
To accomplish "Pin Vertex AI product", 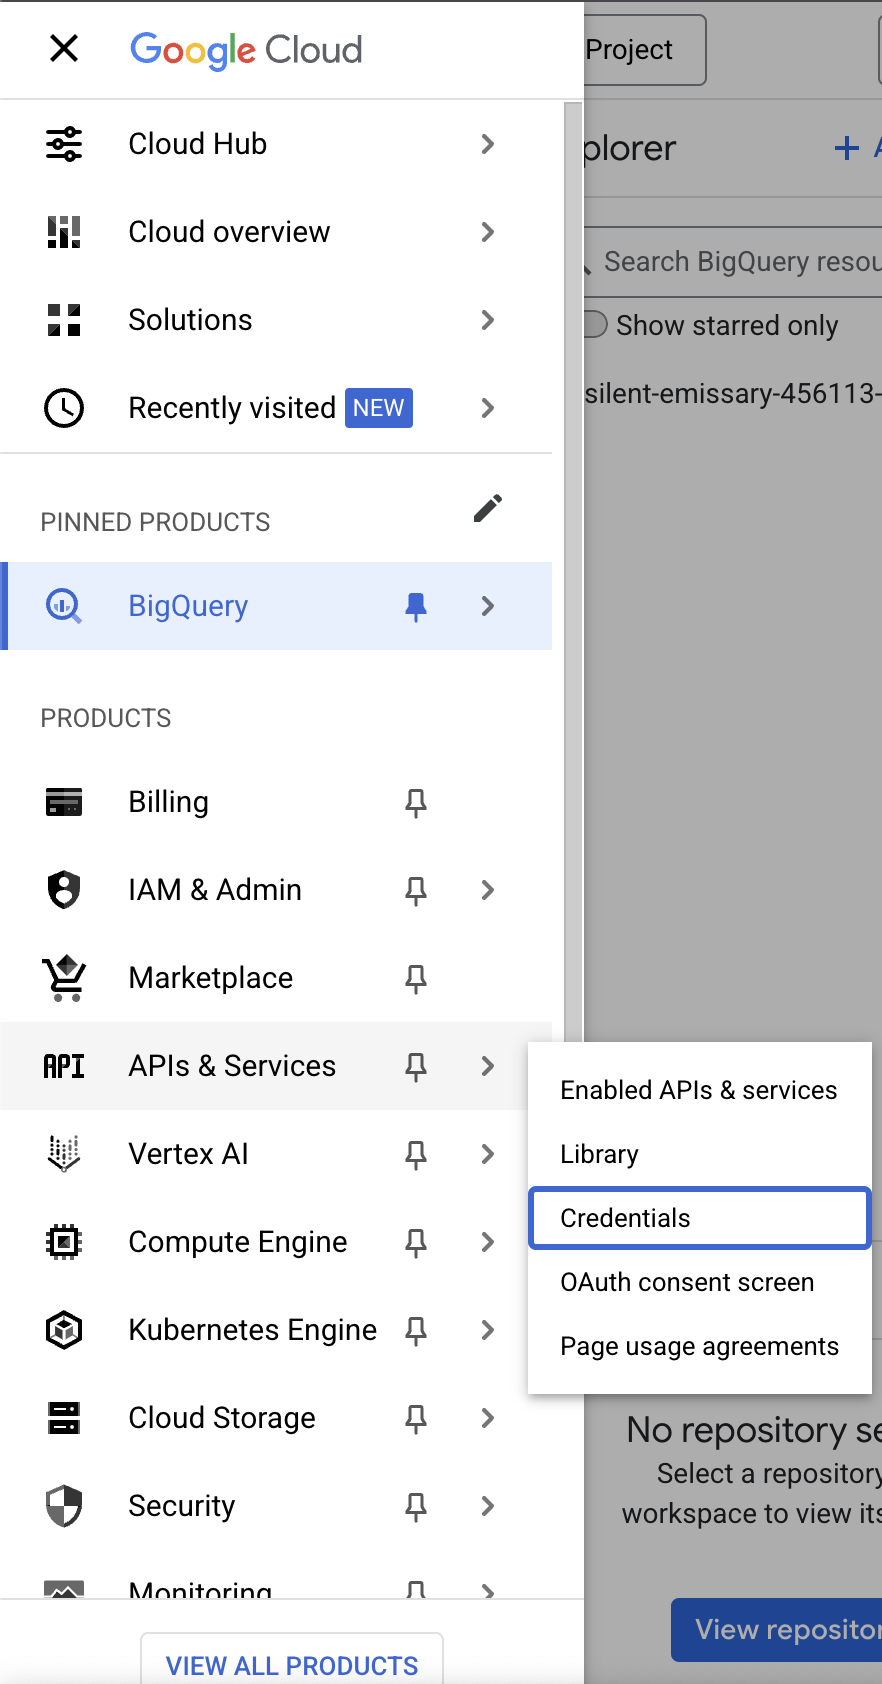I will (x=416, y=1154).
